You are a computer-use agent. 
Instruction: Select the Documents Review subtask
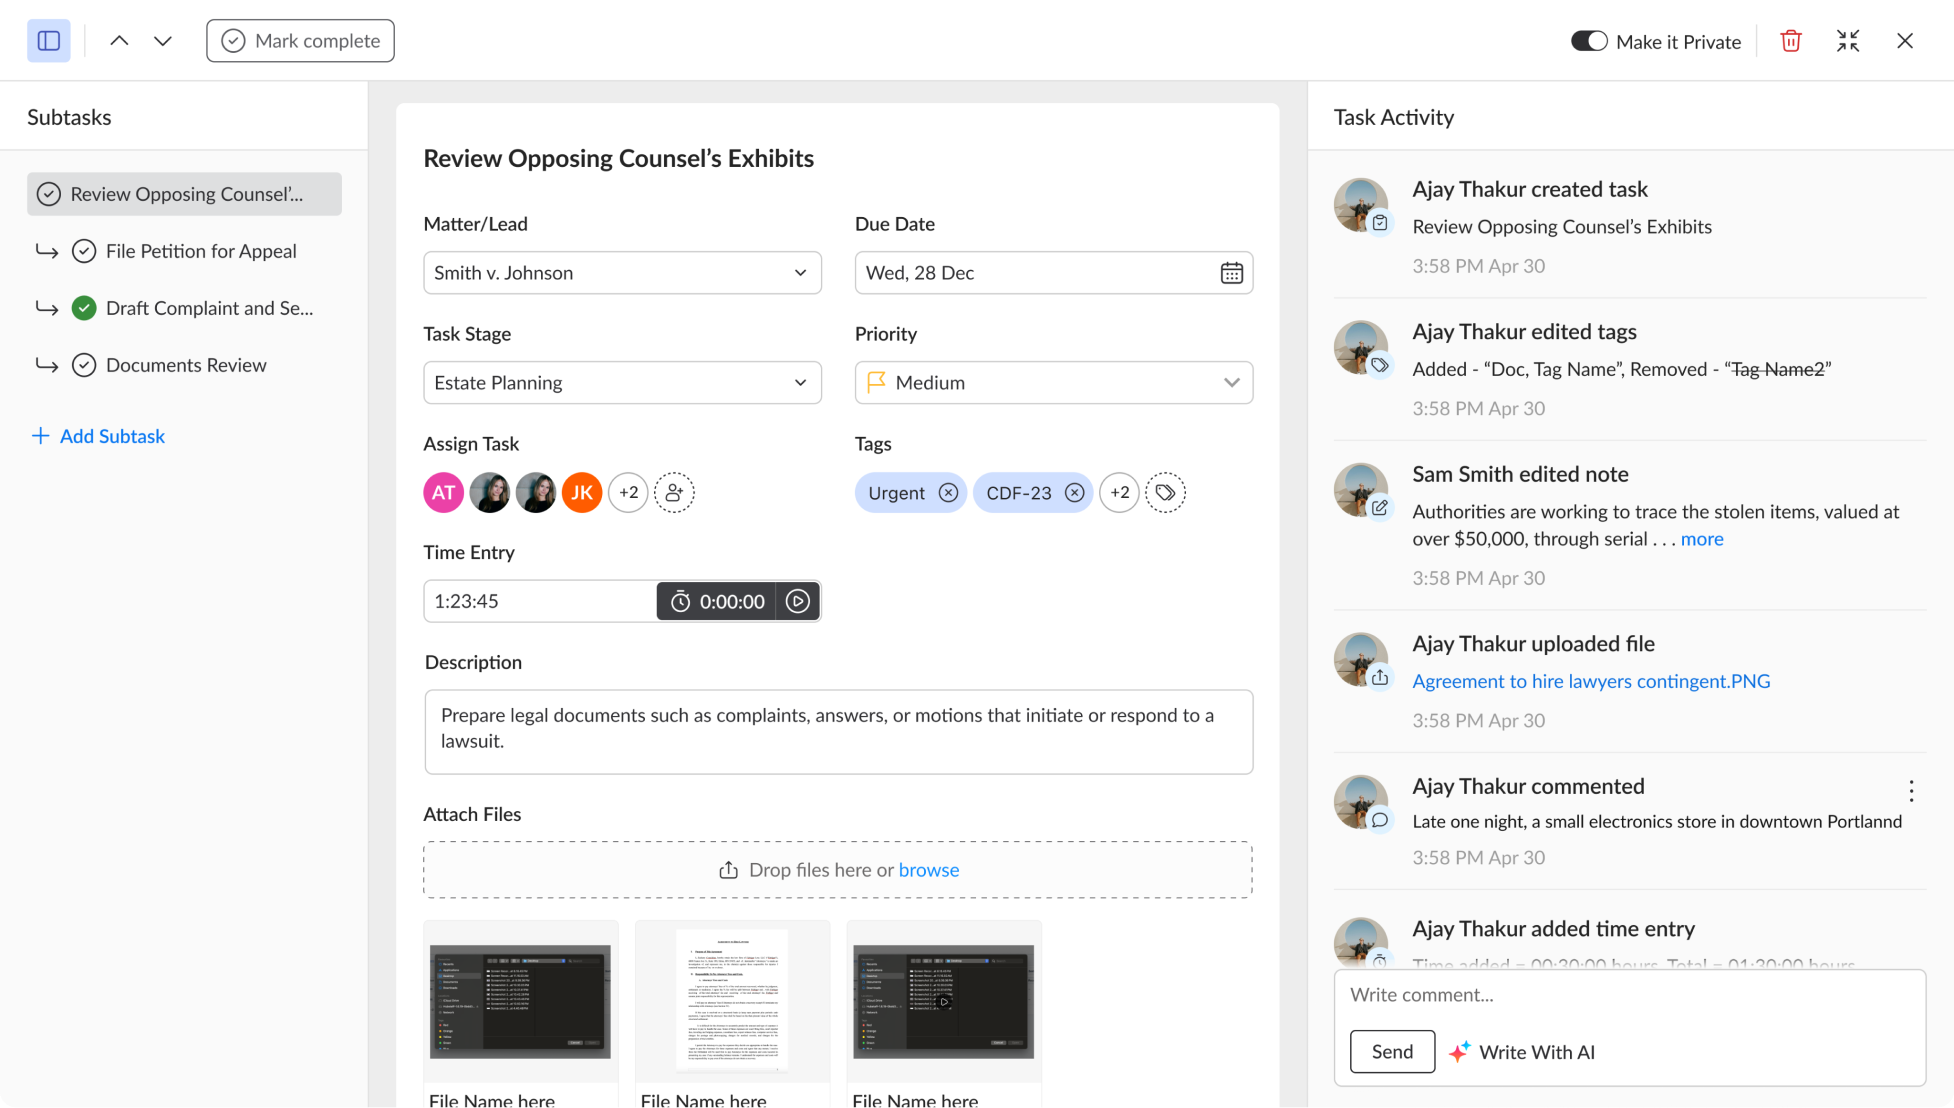(186, 365)
